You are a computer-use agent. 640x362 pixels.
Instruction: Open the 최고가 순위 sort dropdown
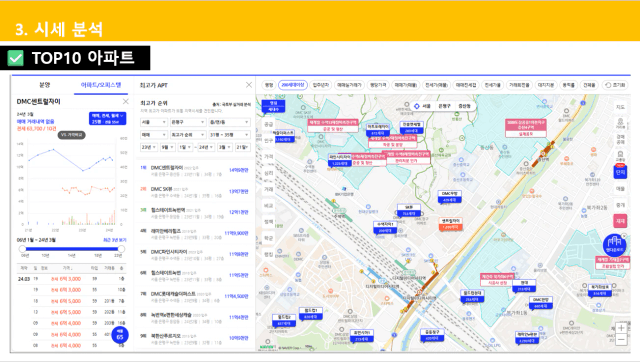(187, 135)
